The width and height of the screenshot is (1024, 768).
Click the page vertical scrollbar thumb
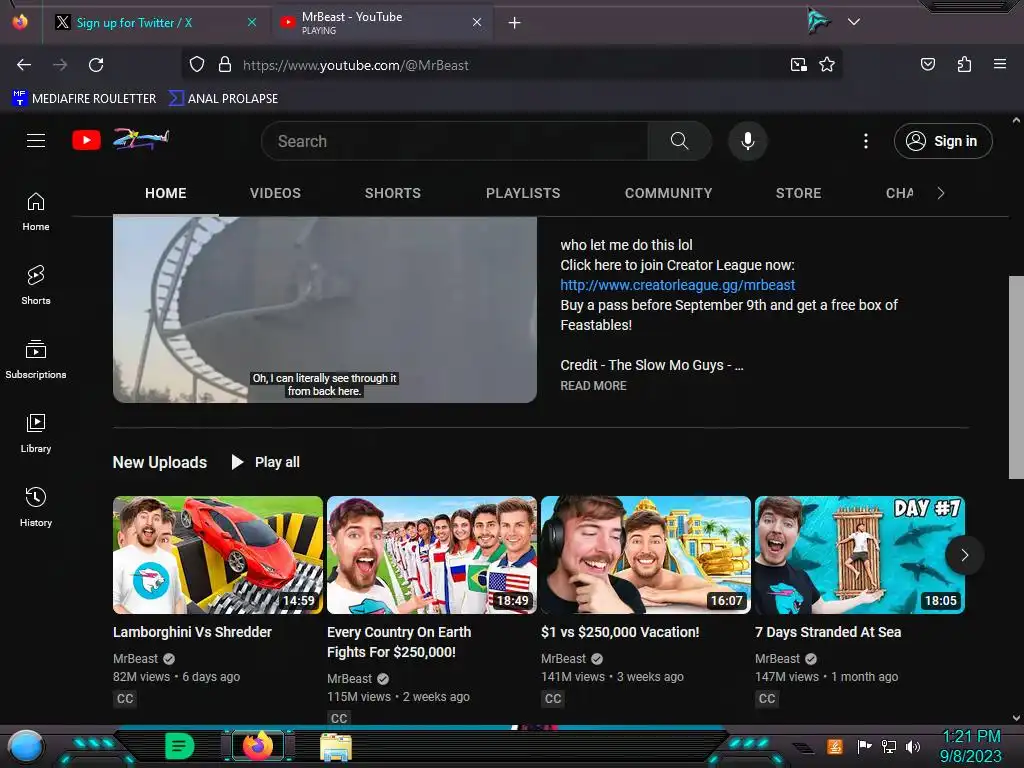[x=1016, y=377]
